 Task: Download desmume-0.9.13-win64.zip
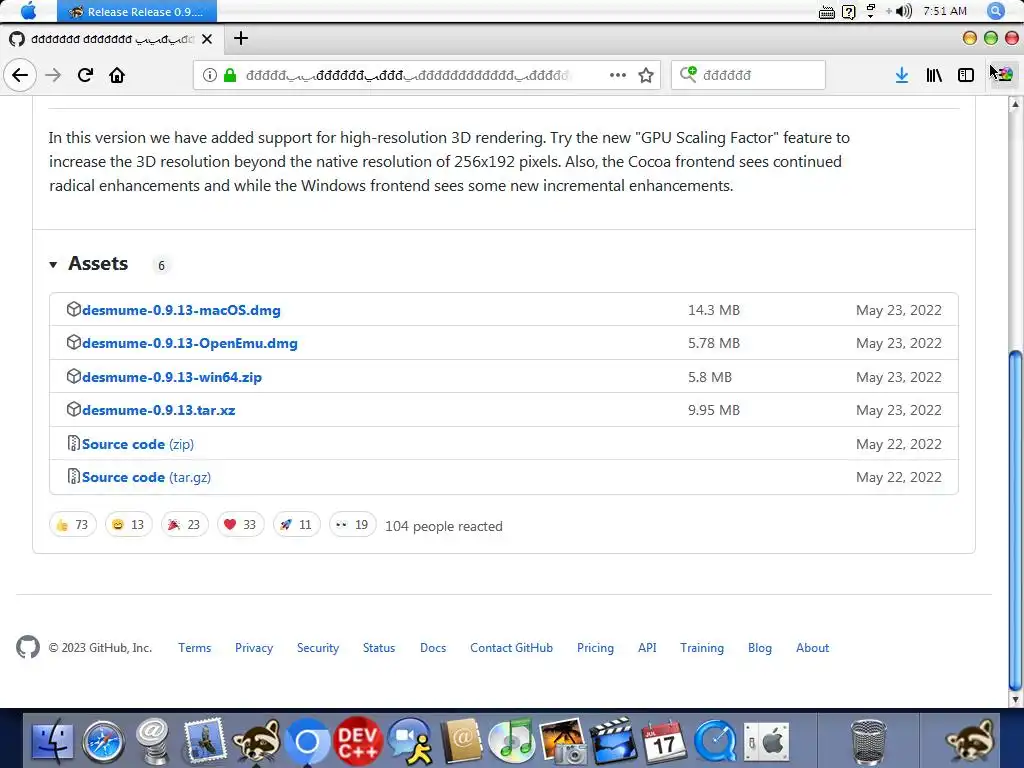coord(172,377)
